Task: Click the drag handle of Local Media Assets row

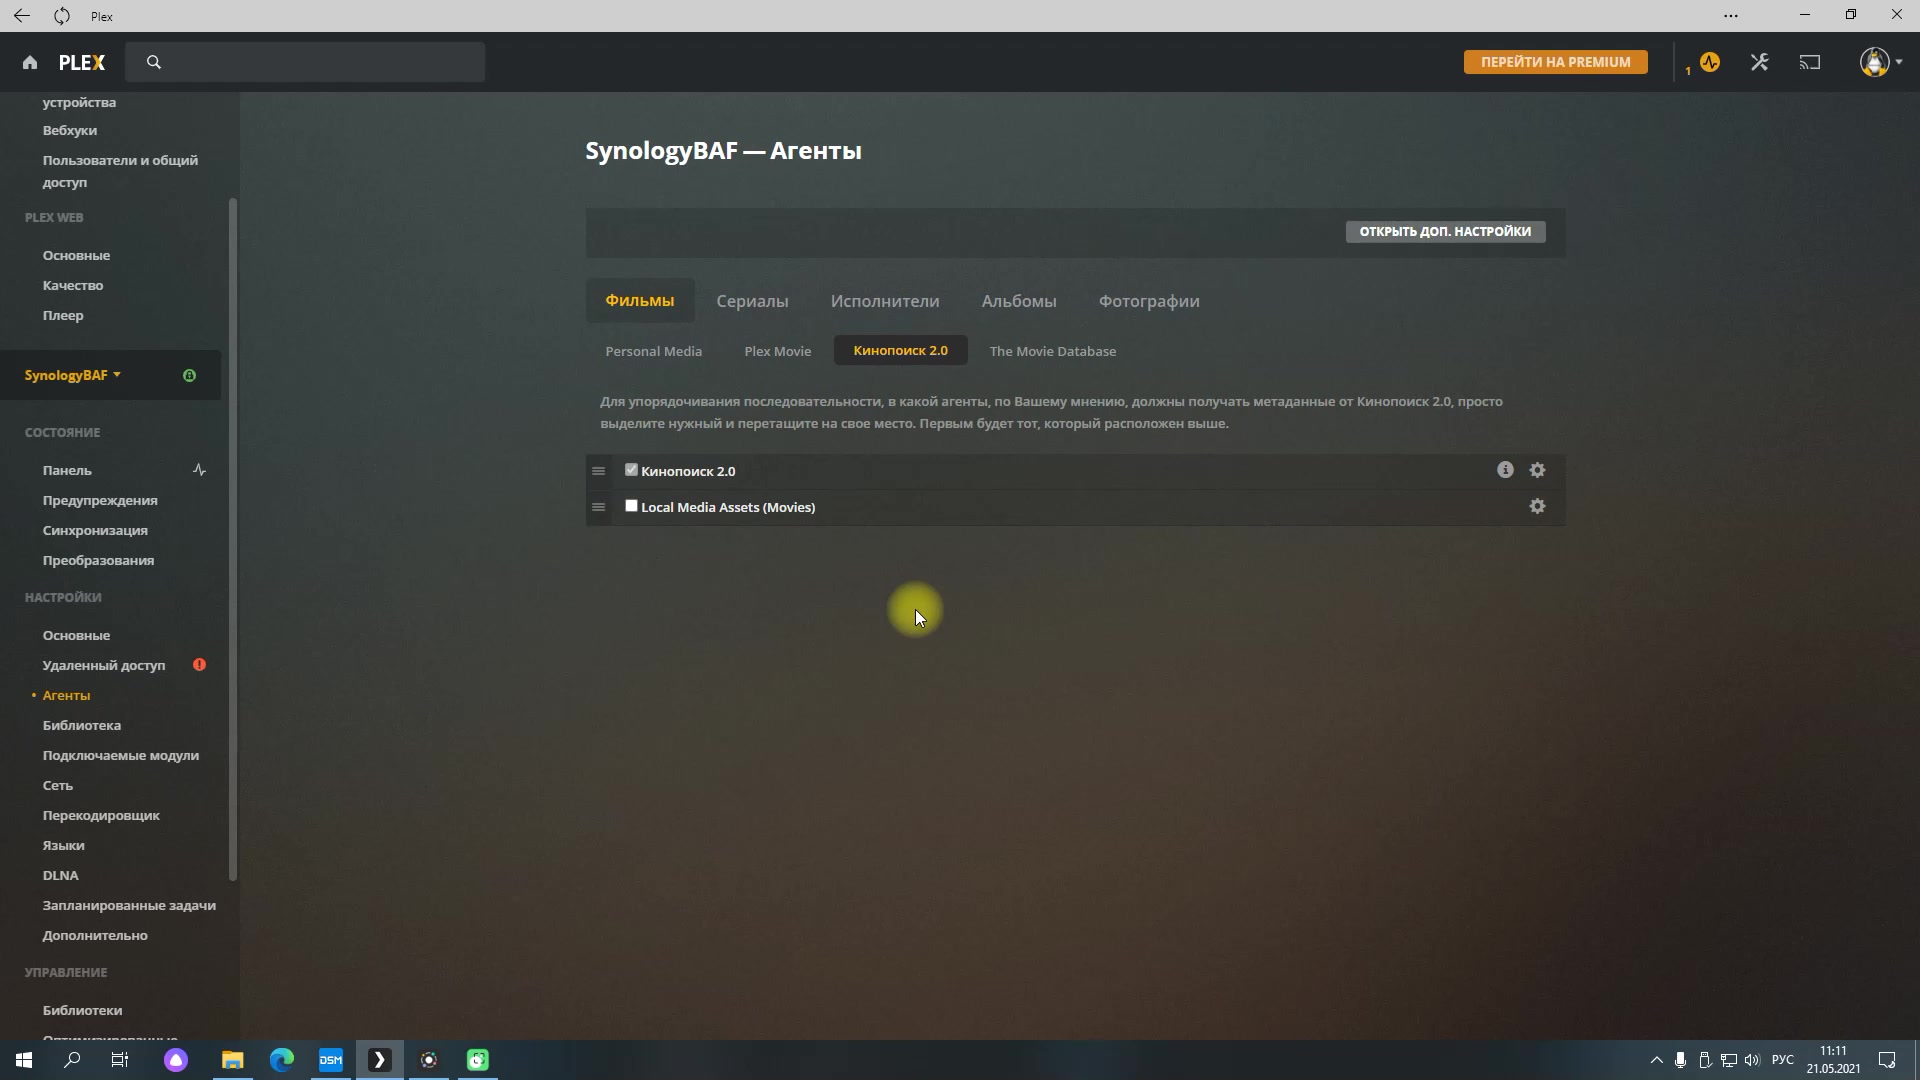Action: 599,507
